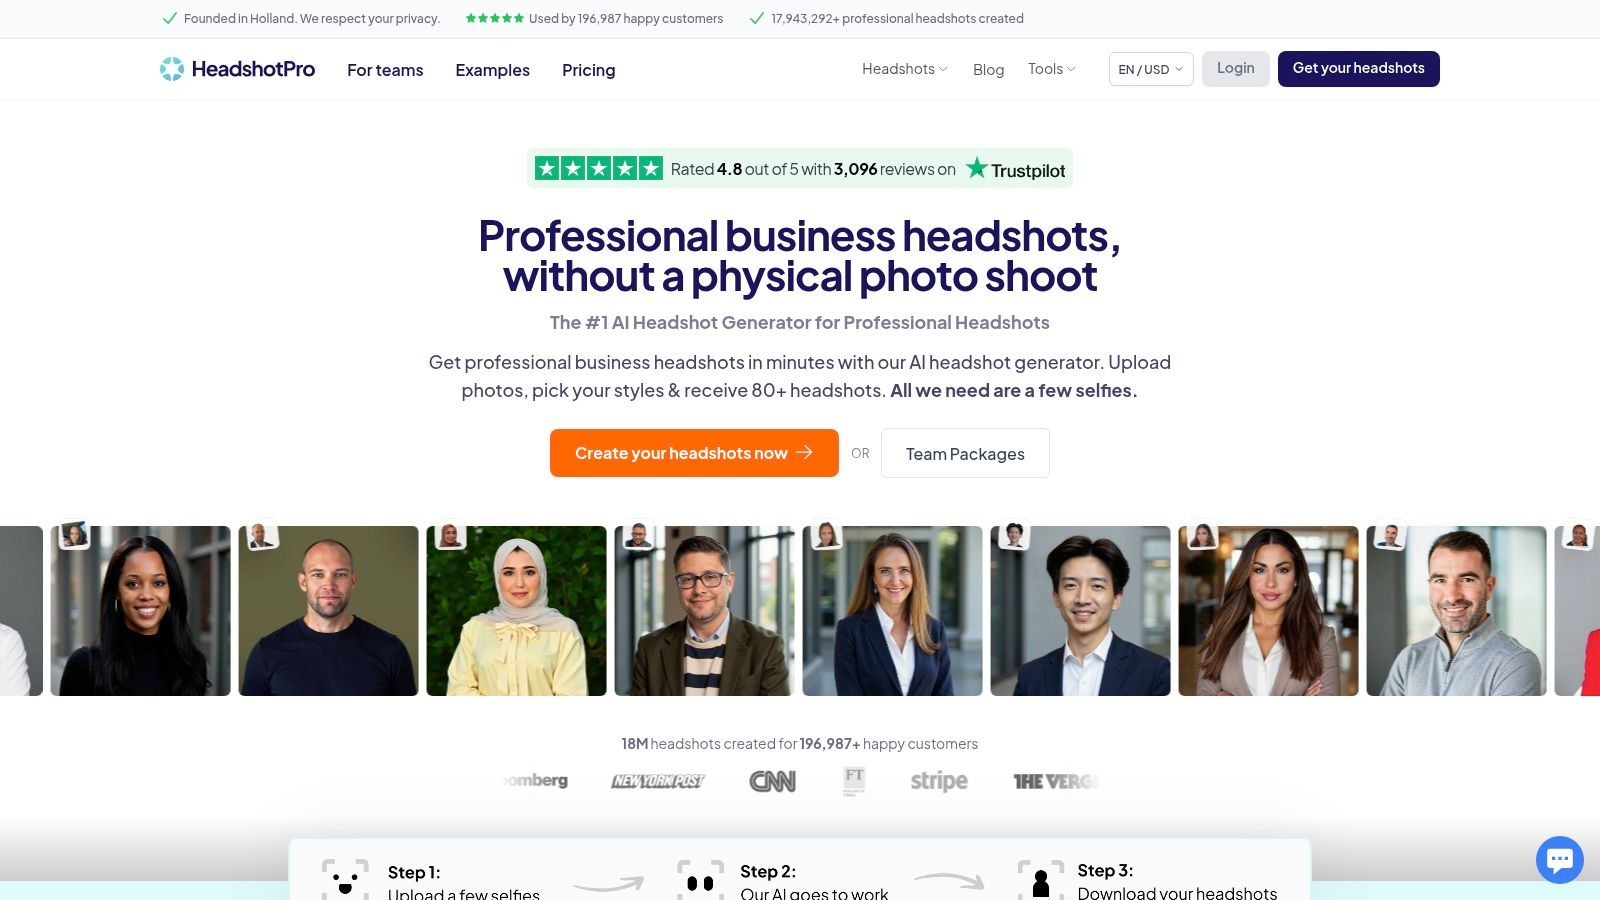Click the Trustpilot star logo
Viewport: 1600px width, 900px height.
coord(974,168)
